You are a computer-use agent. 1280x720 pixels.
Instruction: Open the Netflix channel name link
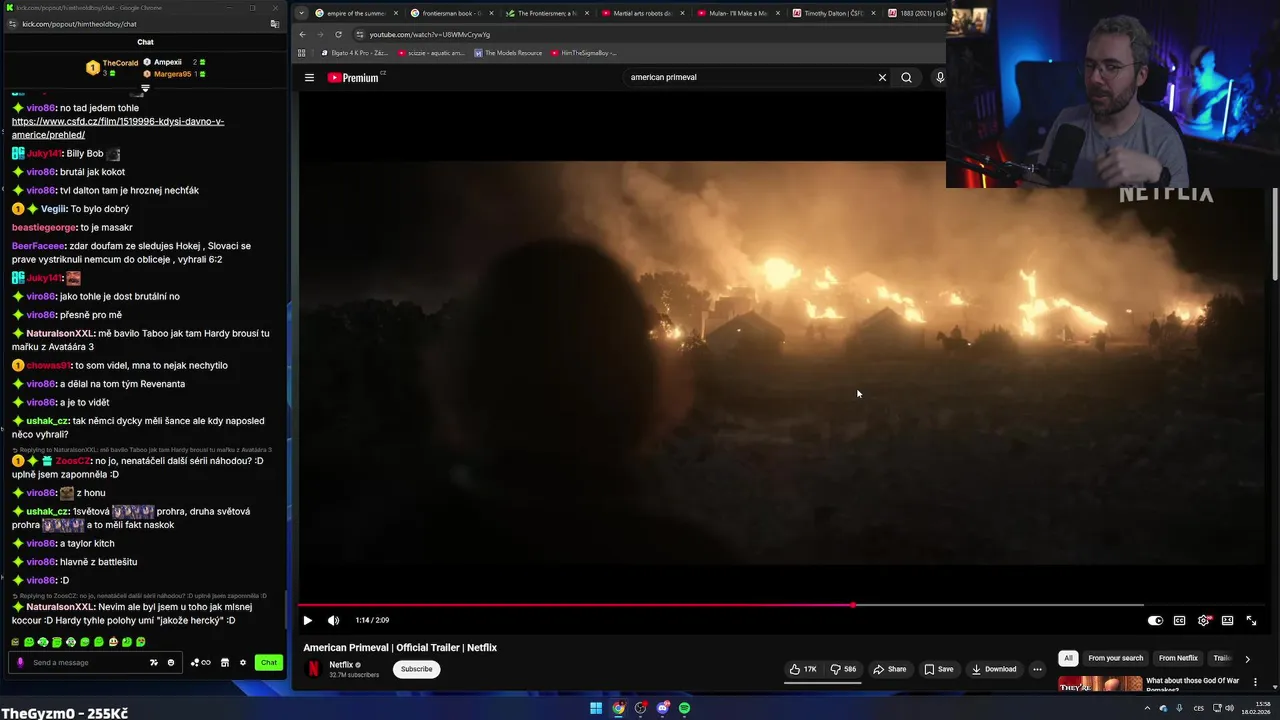(x=341, y=664)
